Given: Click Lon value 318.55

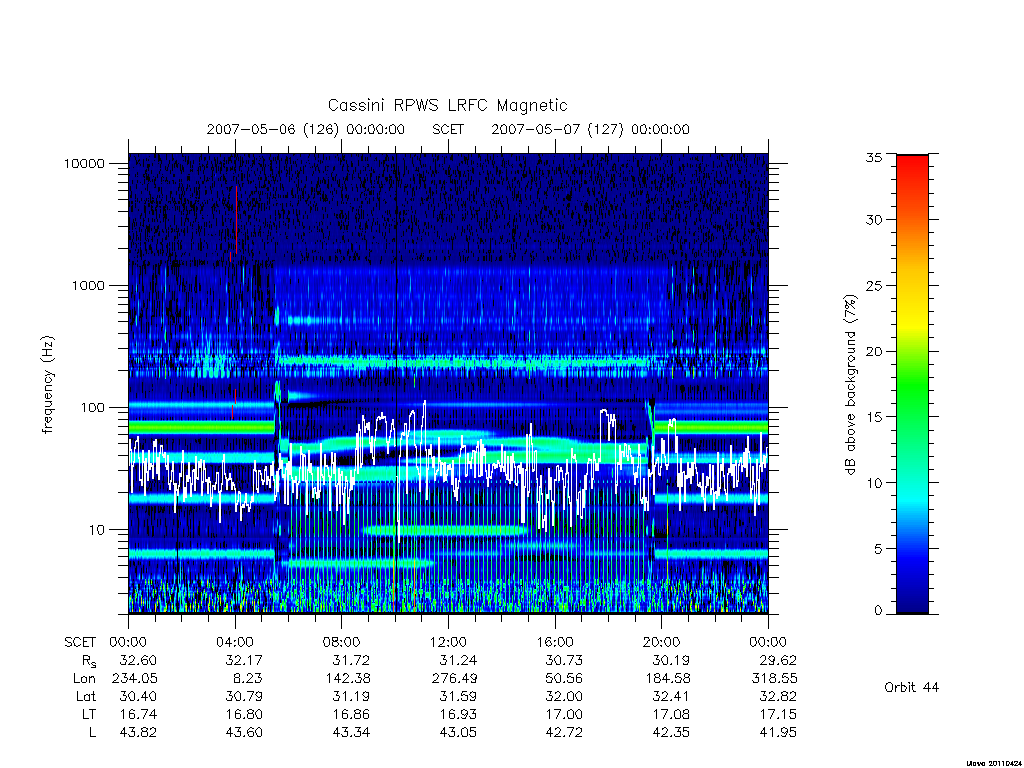Looking at the screenshot, I should tap(775, 679).
